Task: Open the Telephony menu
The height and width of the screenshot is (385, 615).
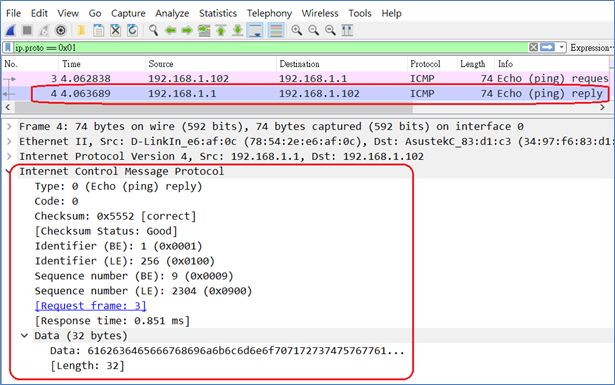Action: pos(269,13)
